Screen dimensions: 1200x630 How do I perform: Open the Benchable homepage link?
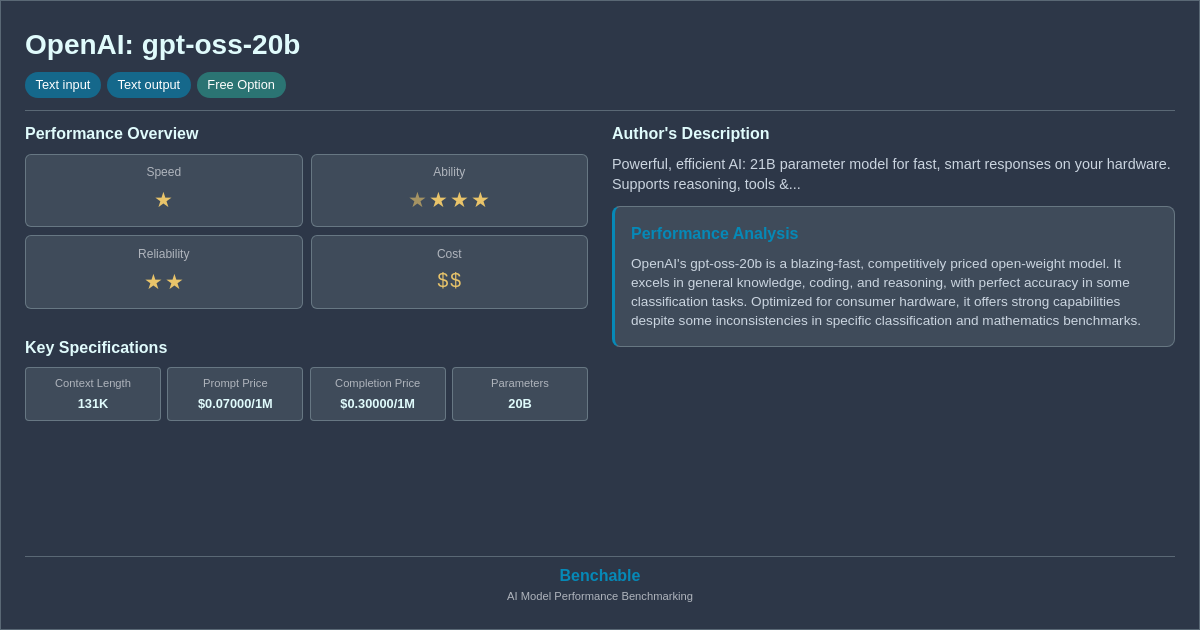pyautogui.click(x=599, y=575)
